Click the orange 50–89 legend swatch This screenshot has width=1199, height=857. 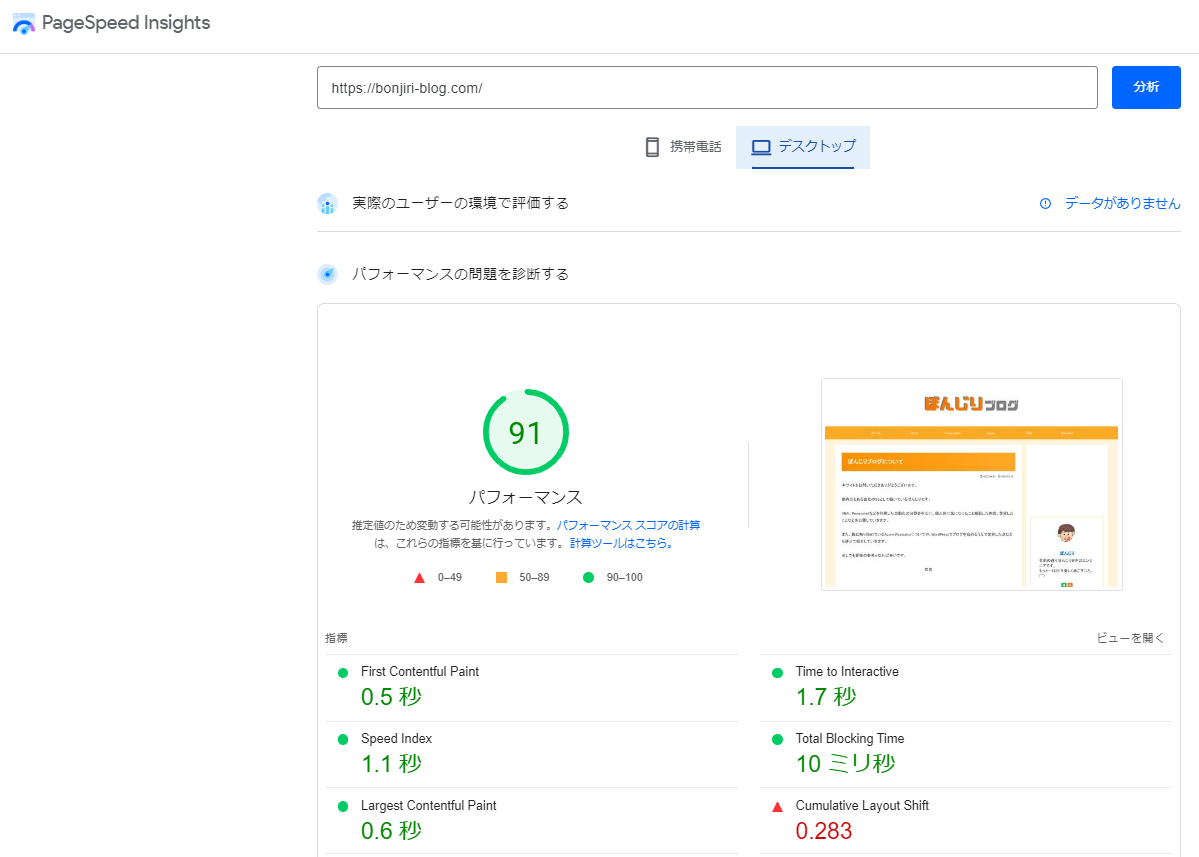pyautogui.click(x=502, y=577)
